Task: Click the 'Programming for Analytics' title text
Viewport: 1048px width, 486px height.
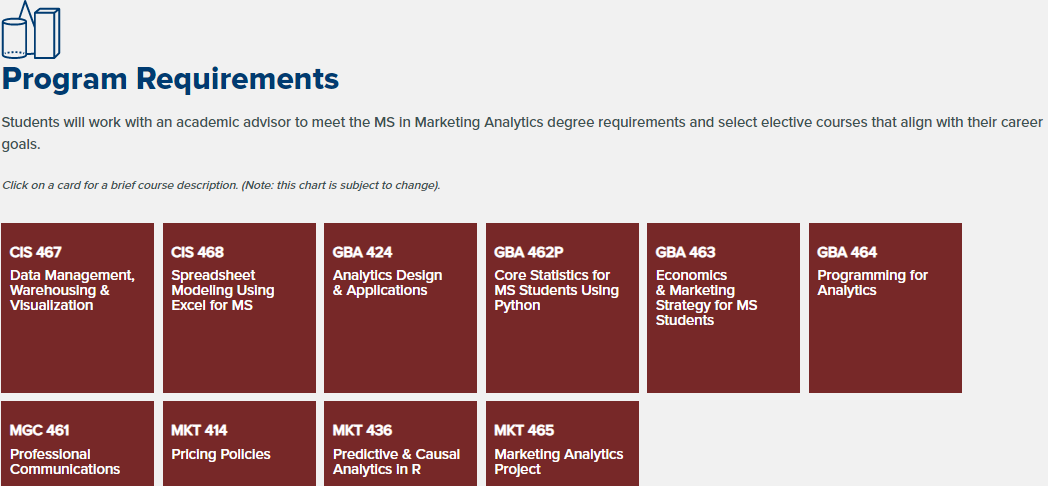Action: pos(872,283)
